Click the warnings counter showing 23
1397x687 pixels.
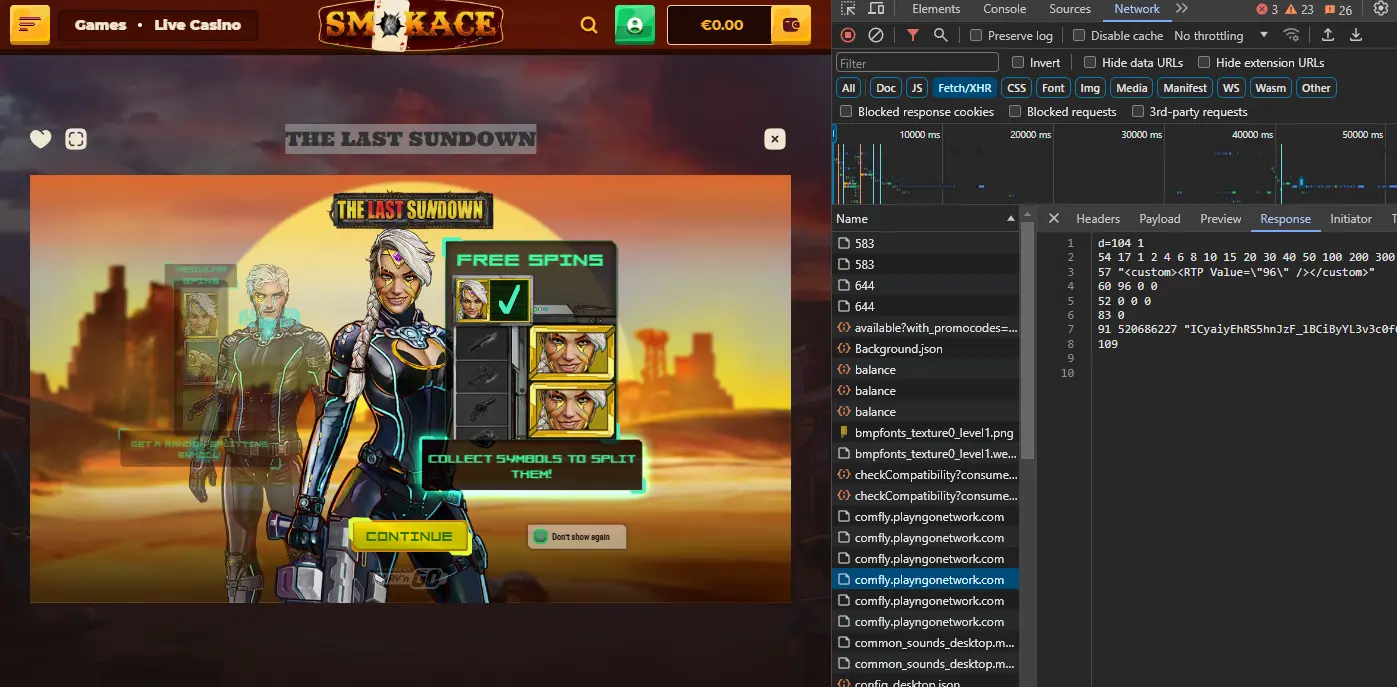(1300, 9)
